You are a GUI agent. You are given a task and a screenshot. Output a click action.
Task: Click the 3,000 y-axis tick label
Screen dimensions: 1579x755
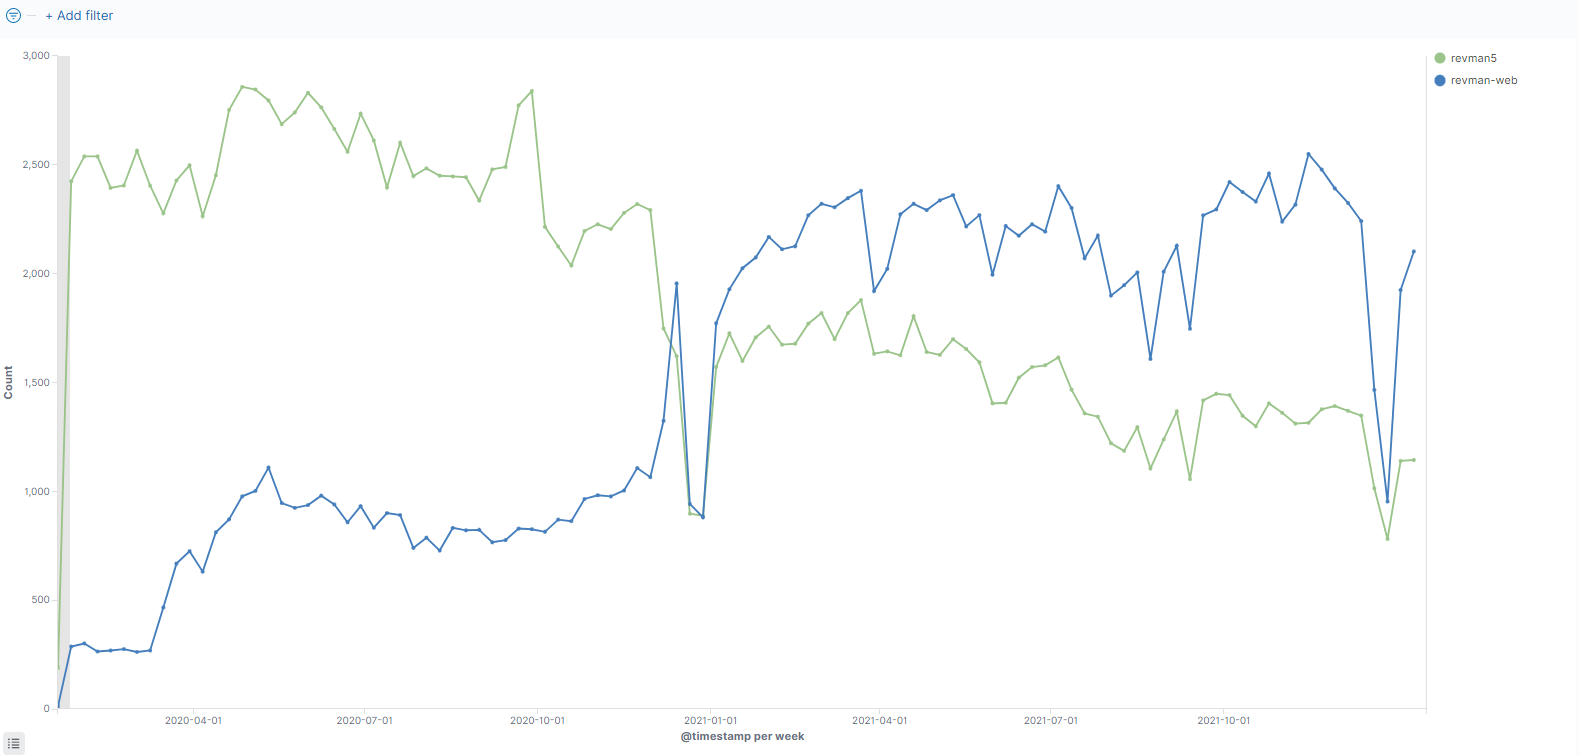coord(36,56)
